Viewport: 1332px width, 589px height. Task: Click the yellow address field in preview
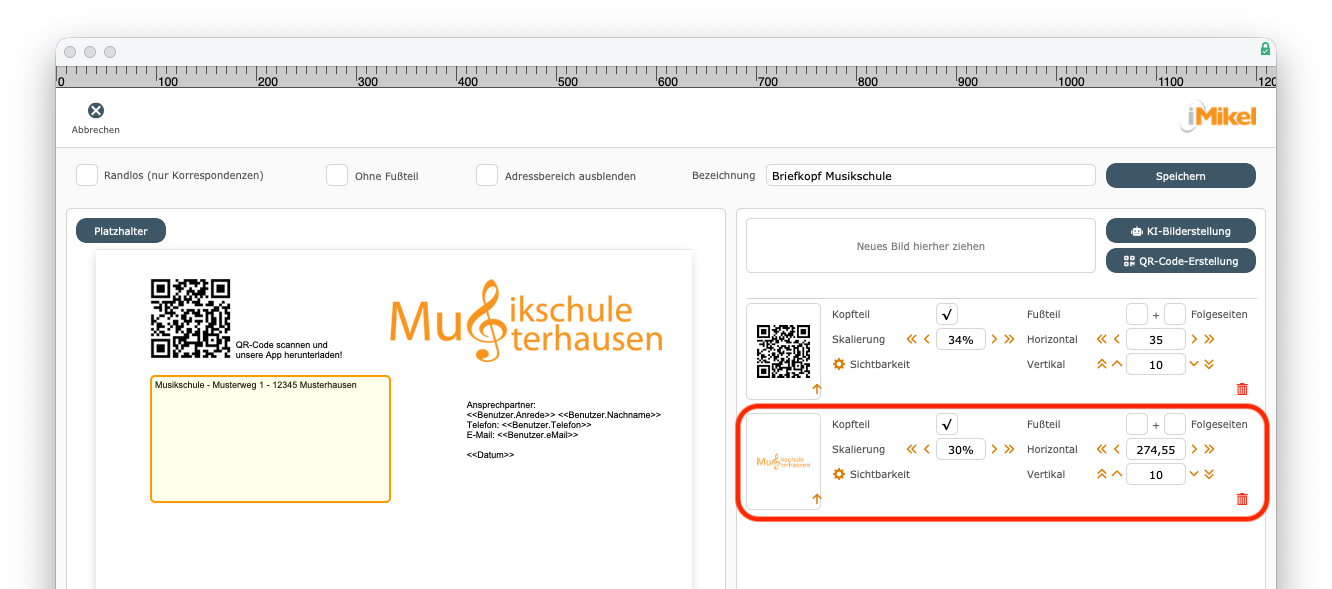coord(270,439)
